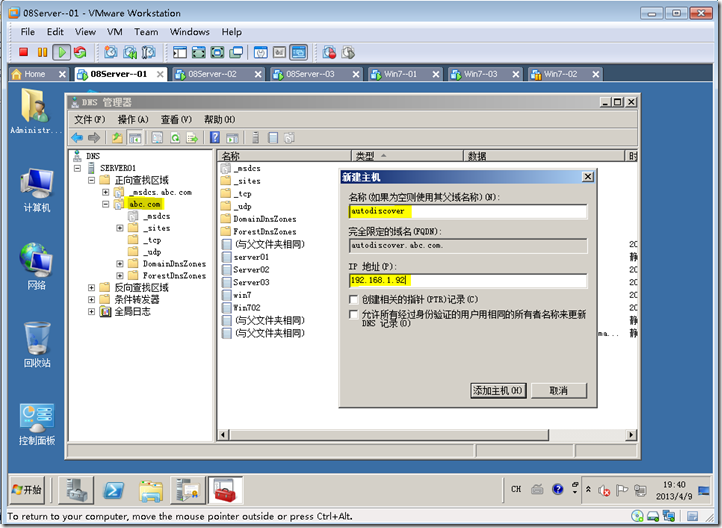This screenshot has width=722, height=528.
Task: Click the VMware green power on button
Action: (61, 52)
